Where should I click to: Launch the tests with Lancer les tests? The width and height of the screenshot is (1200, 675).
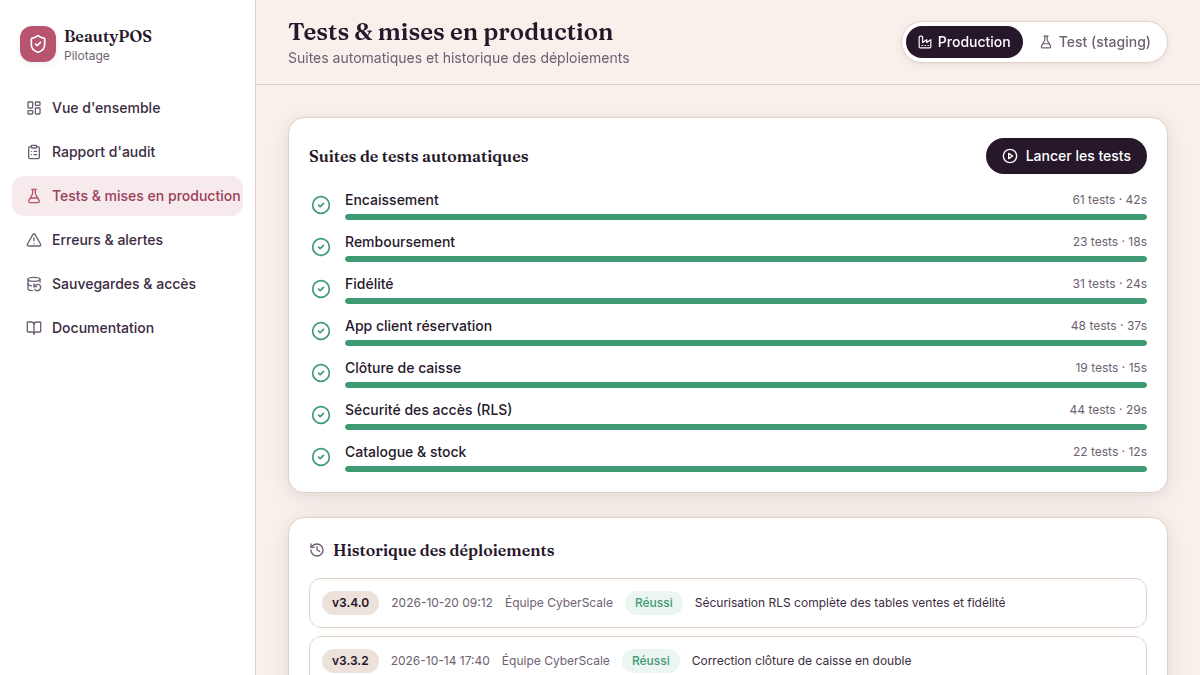1066,156
